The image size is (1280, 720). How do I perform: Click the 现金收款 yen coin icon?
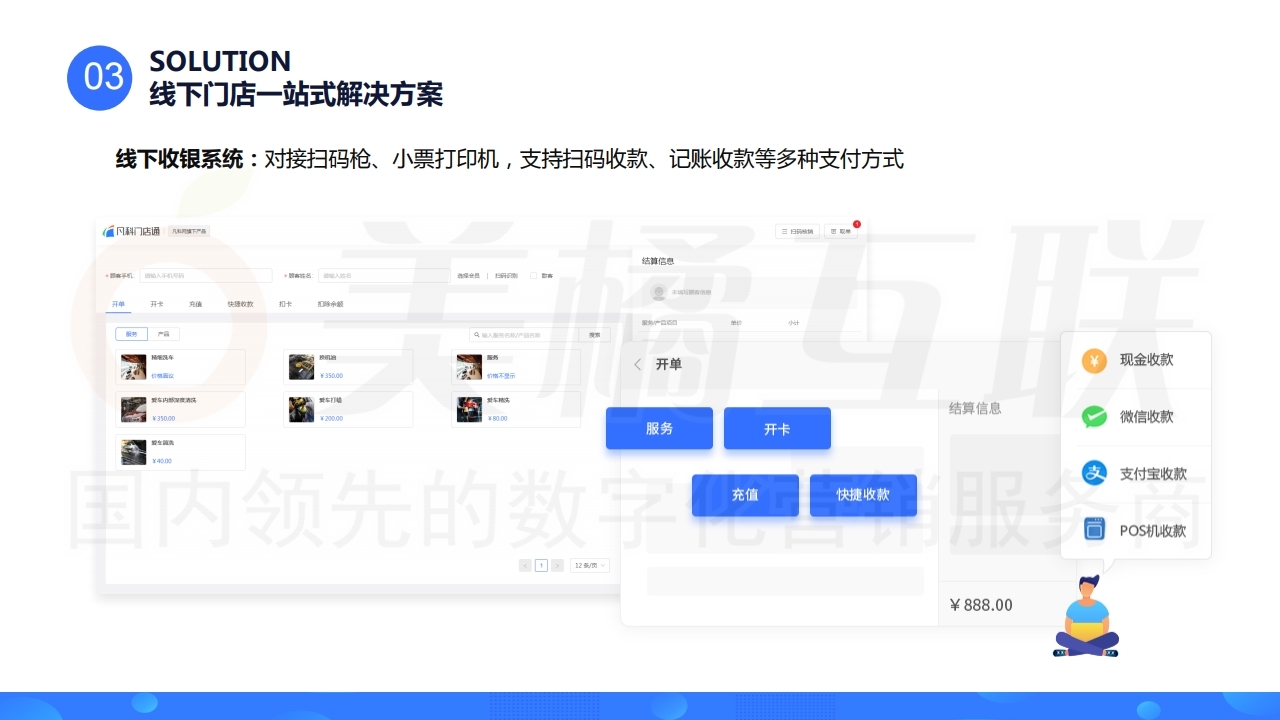click(1094, 360)
